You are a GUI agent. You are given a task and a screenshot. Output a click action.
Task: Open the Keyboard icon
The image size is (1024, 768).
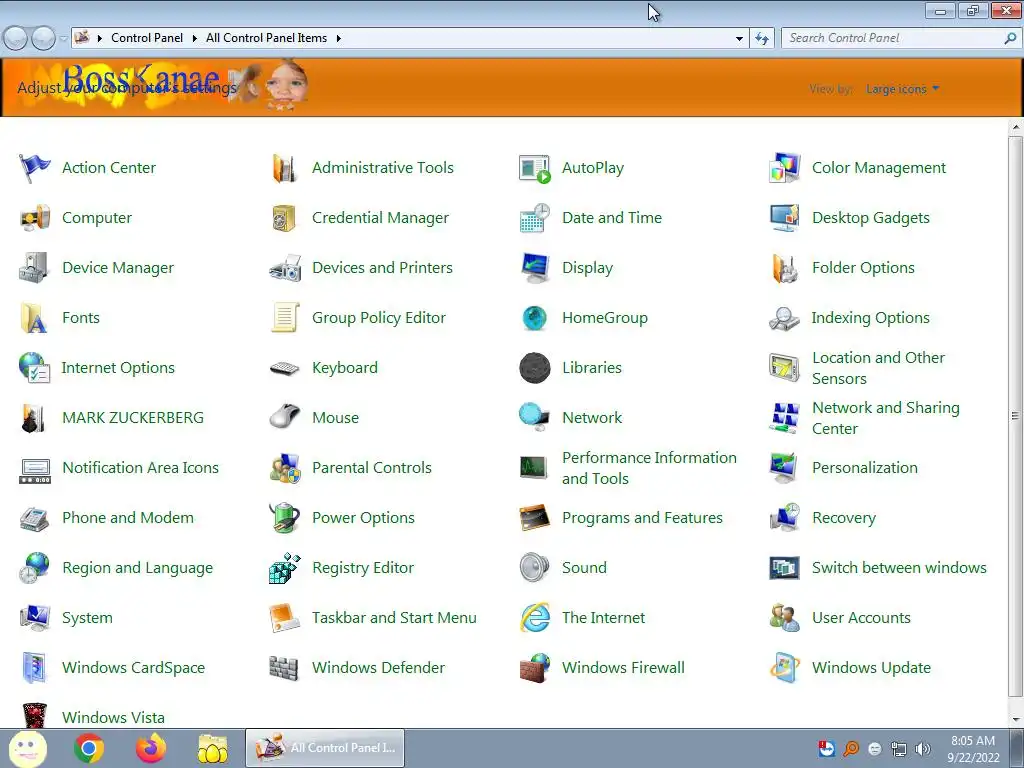[x=285, y=368]
